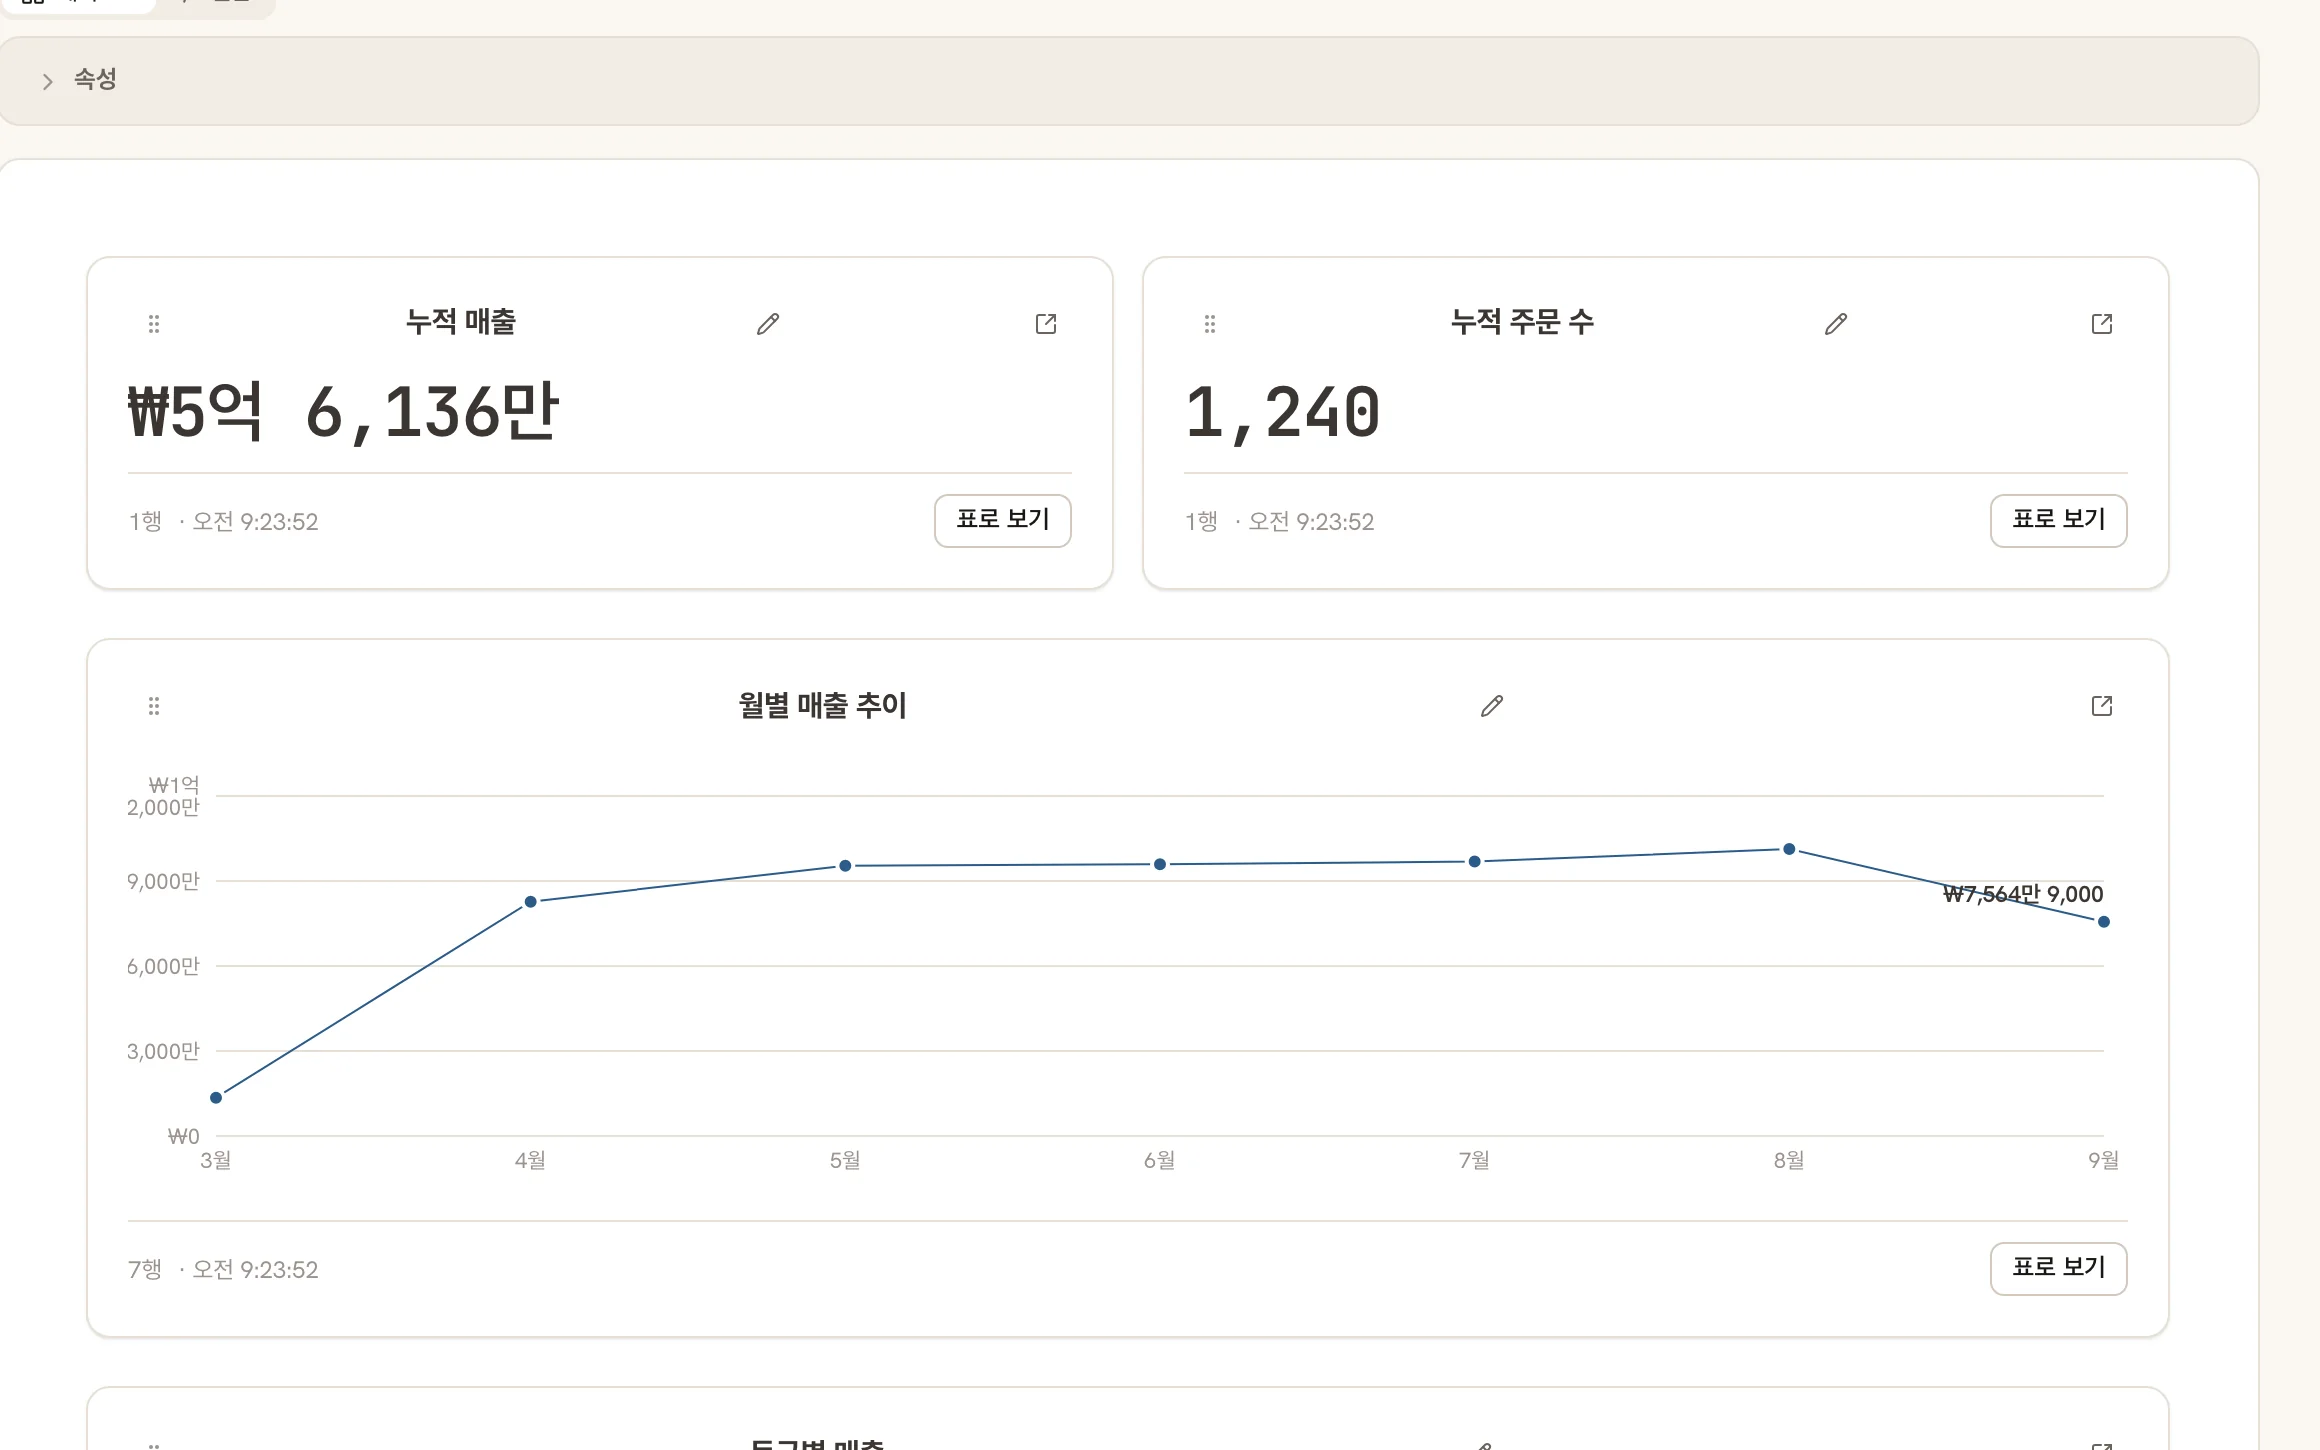This screenshot has width=2320, height=1450.
Task: Select the 8월 data point on the chart
Action: click(1789, 849)
